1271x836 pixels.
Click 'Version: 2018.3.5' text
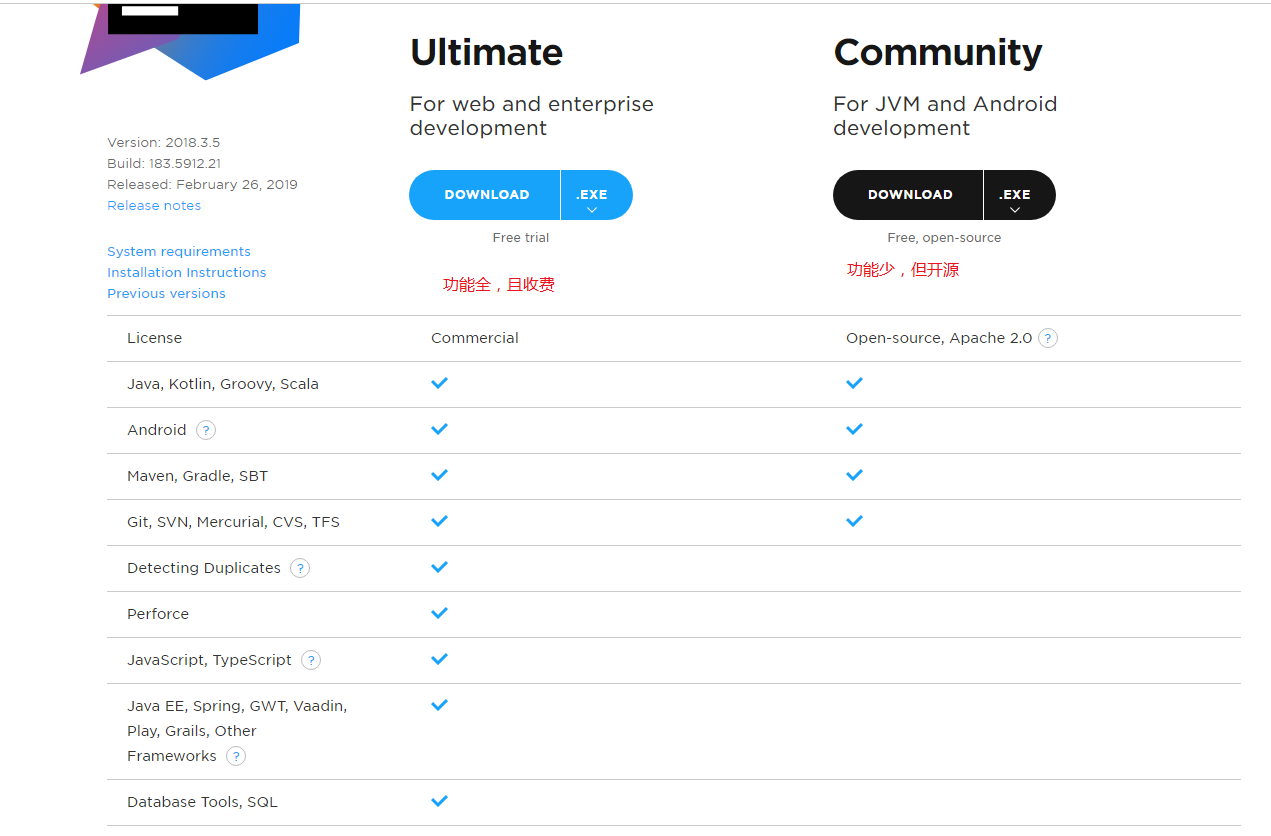164,142
